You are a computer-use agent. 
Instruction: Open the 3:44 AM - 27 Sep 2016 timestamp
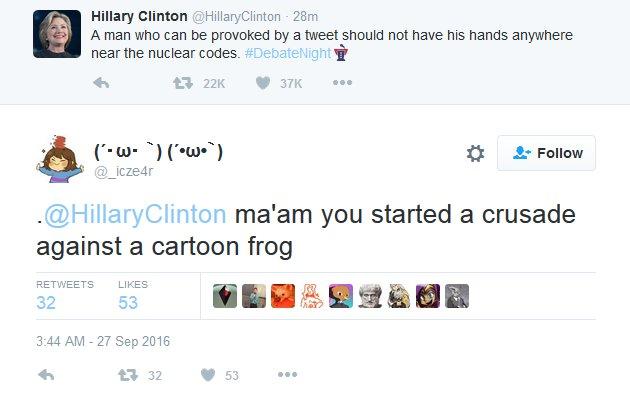point(103,341)
